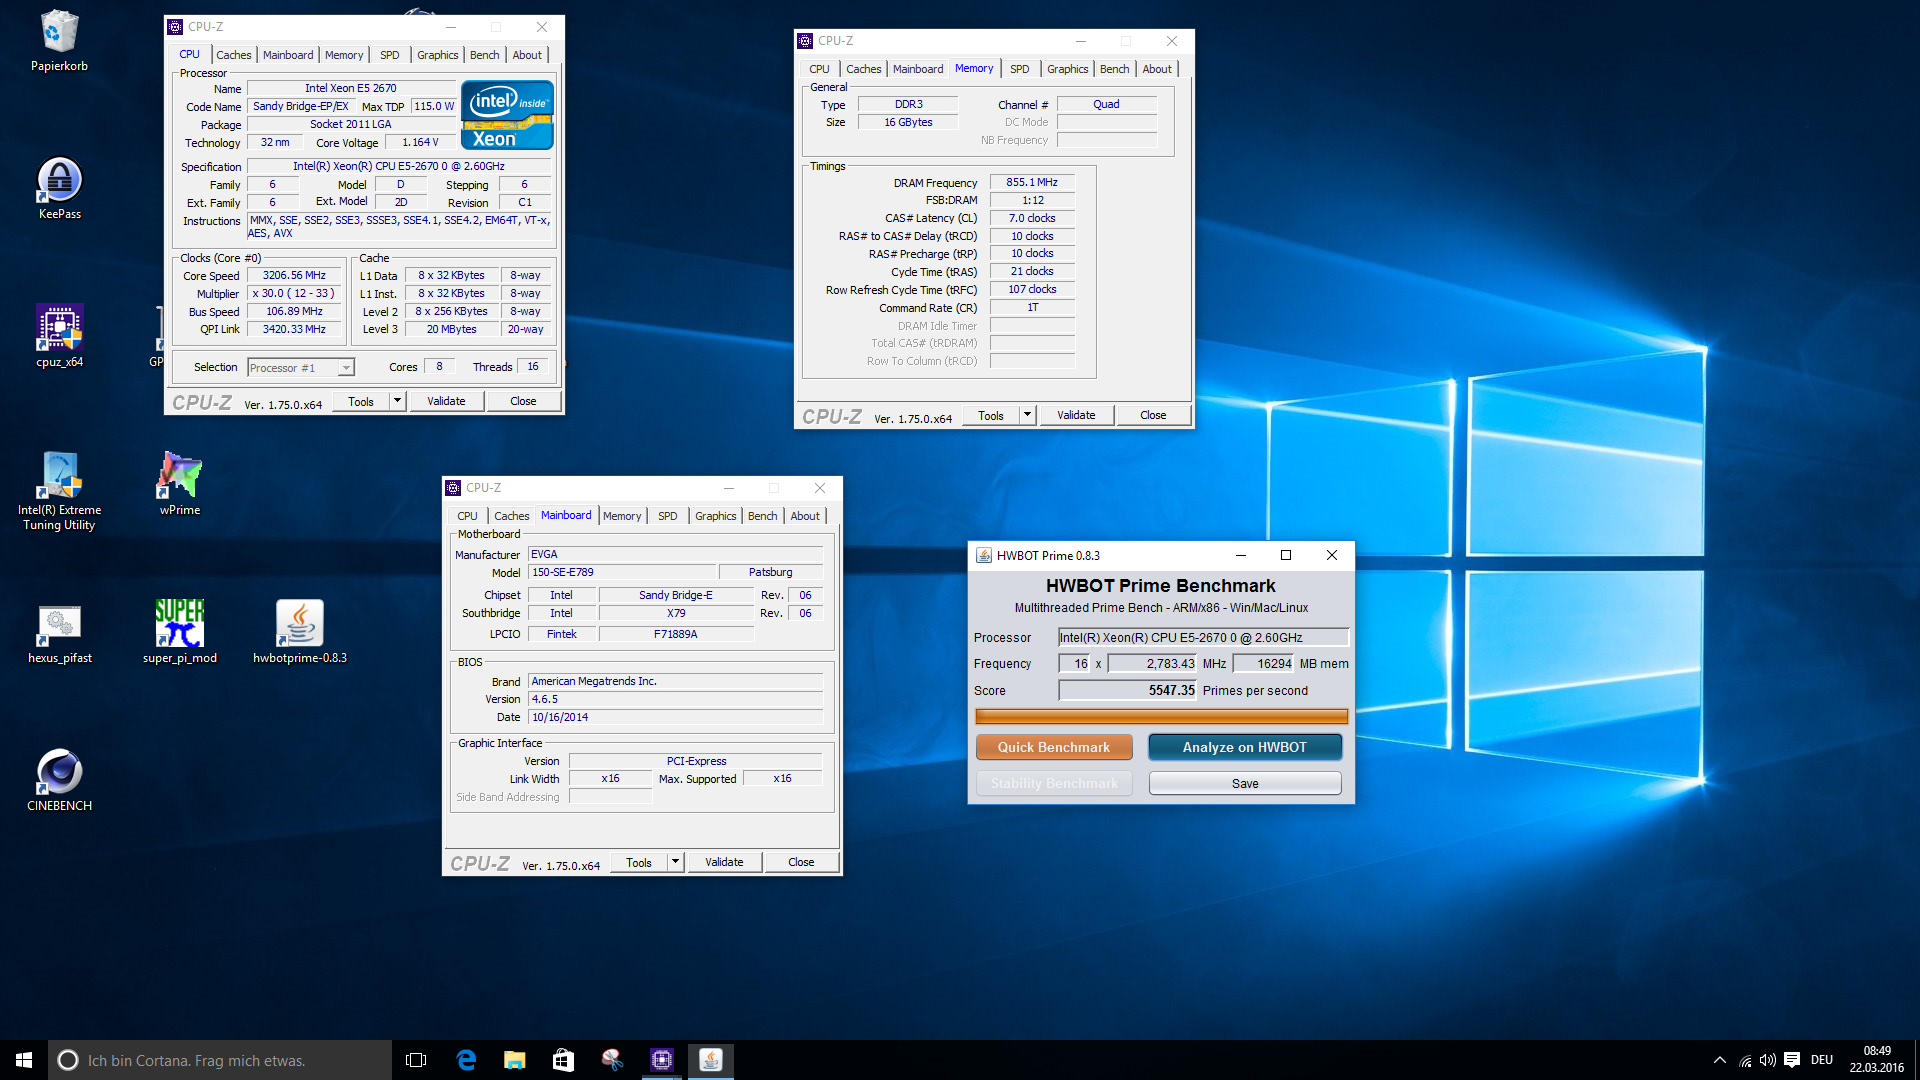Select the Java HWBOT Prime taskbar icon

(x=710, y=1060)
